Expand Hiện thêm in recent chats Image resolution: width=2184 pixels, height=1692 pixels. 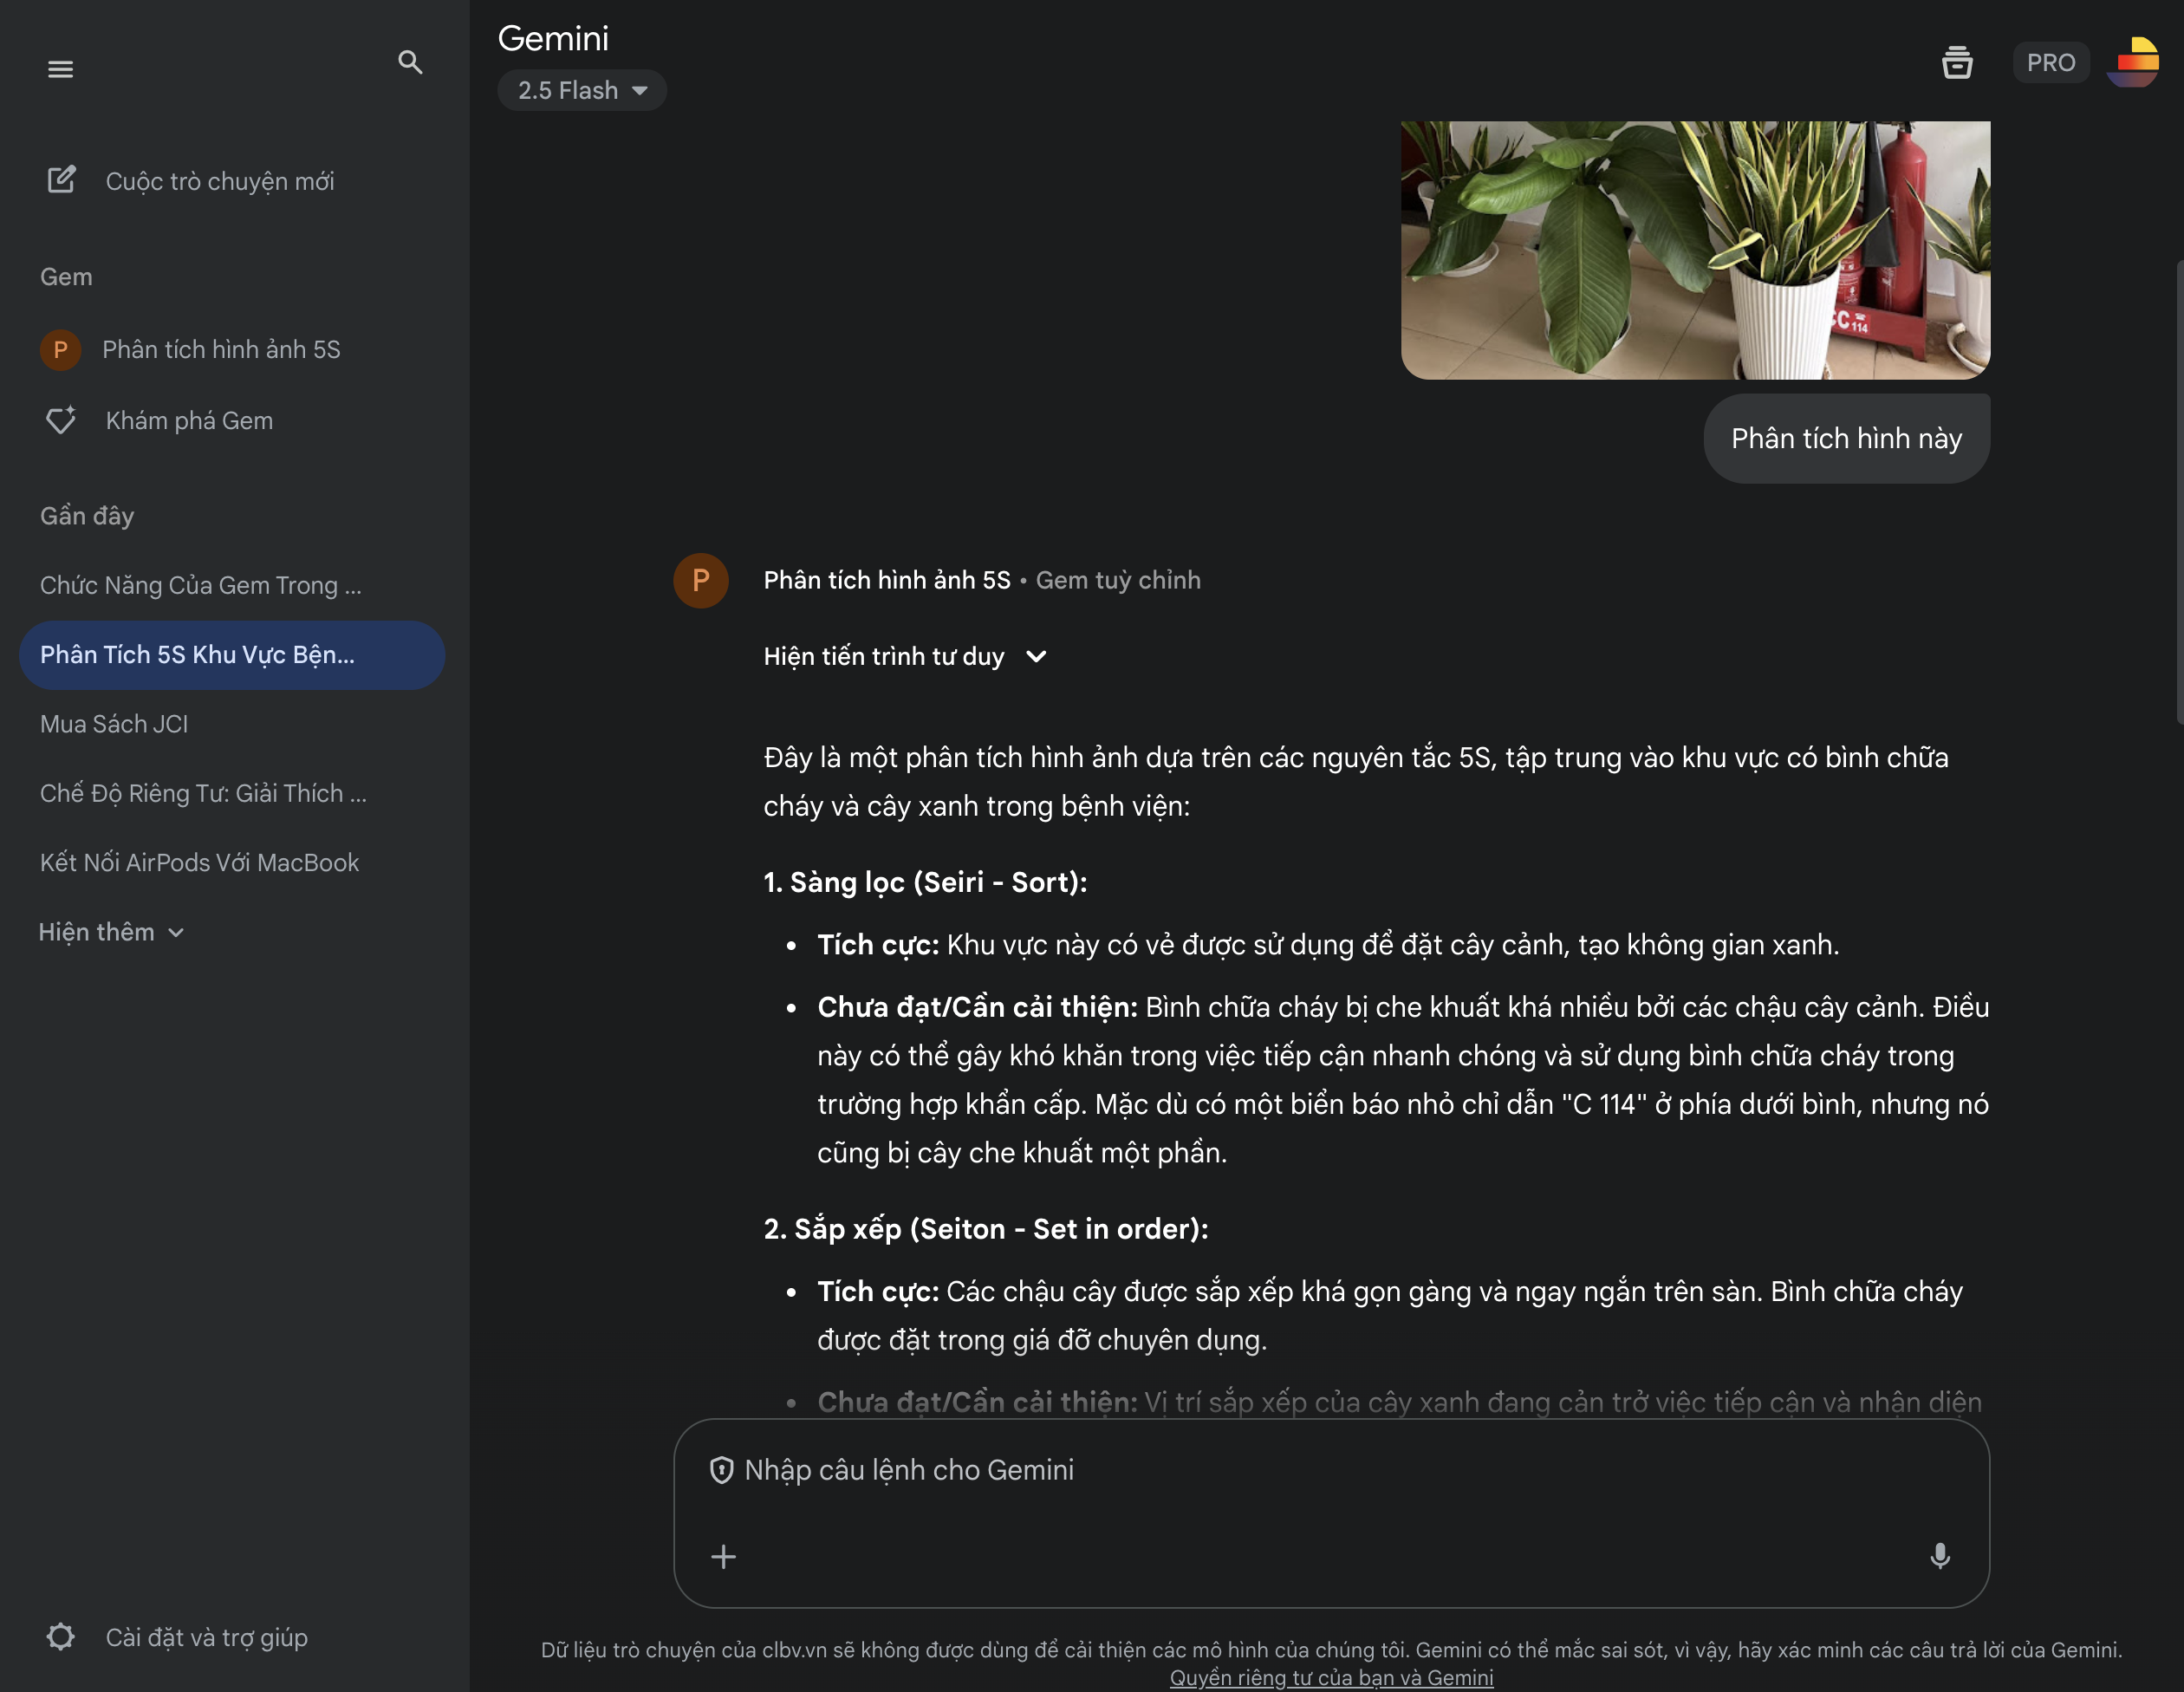pyautogui.click(x=111, y=932)
